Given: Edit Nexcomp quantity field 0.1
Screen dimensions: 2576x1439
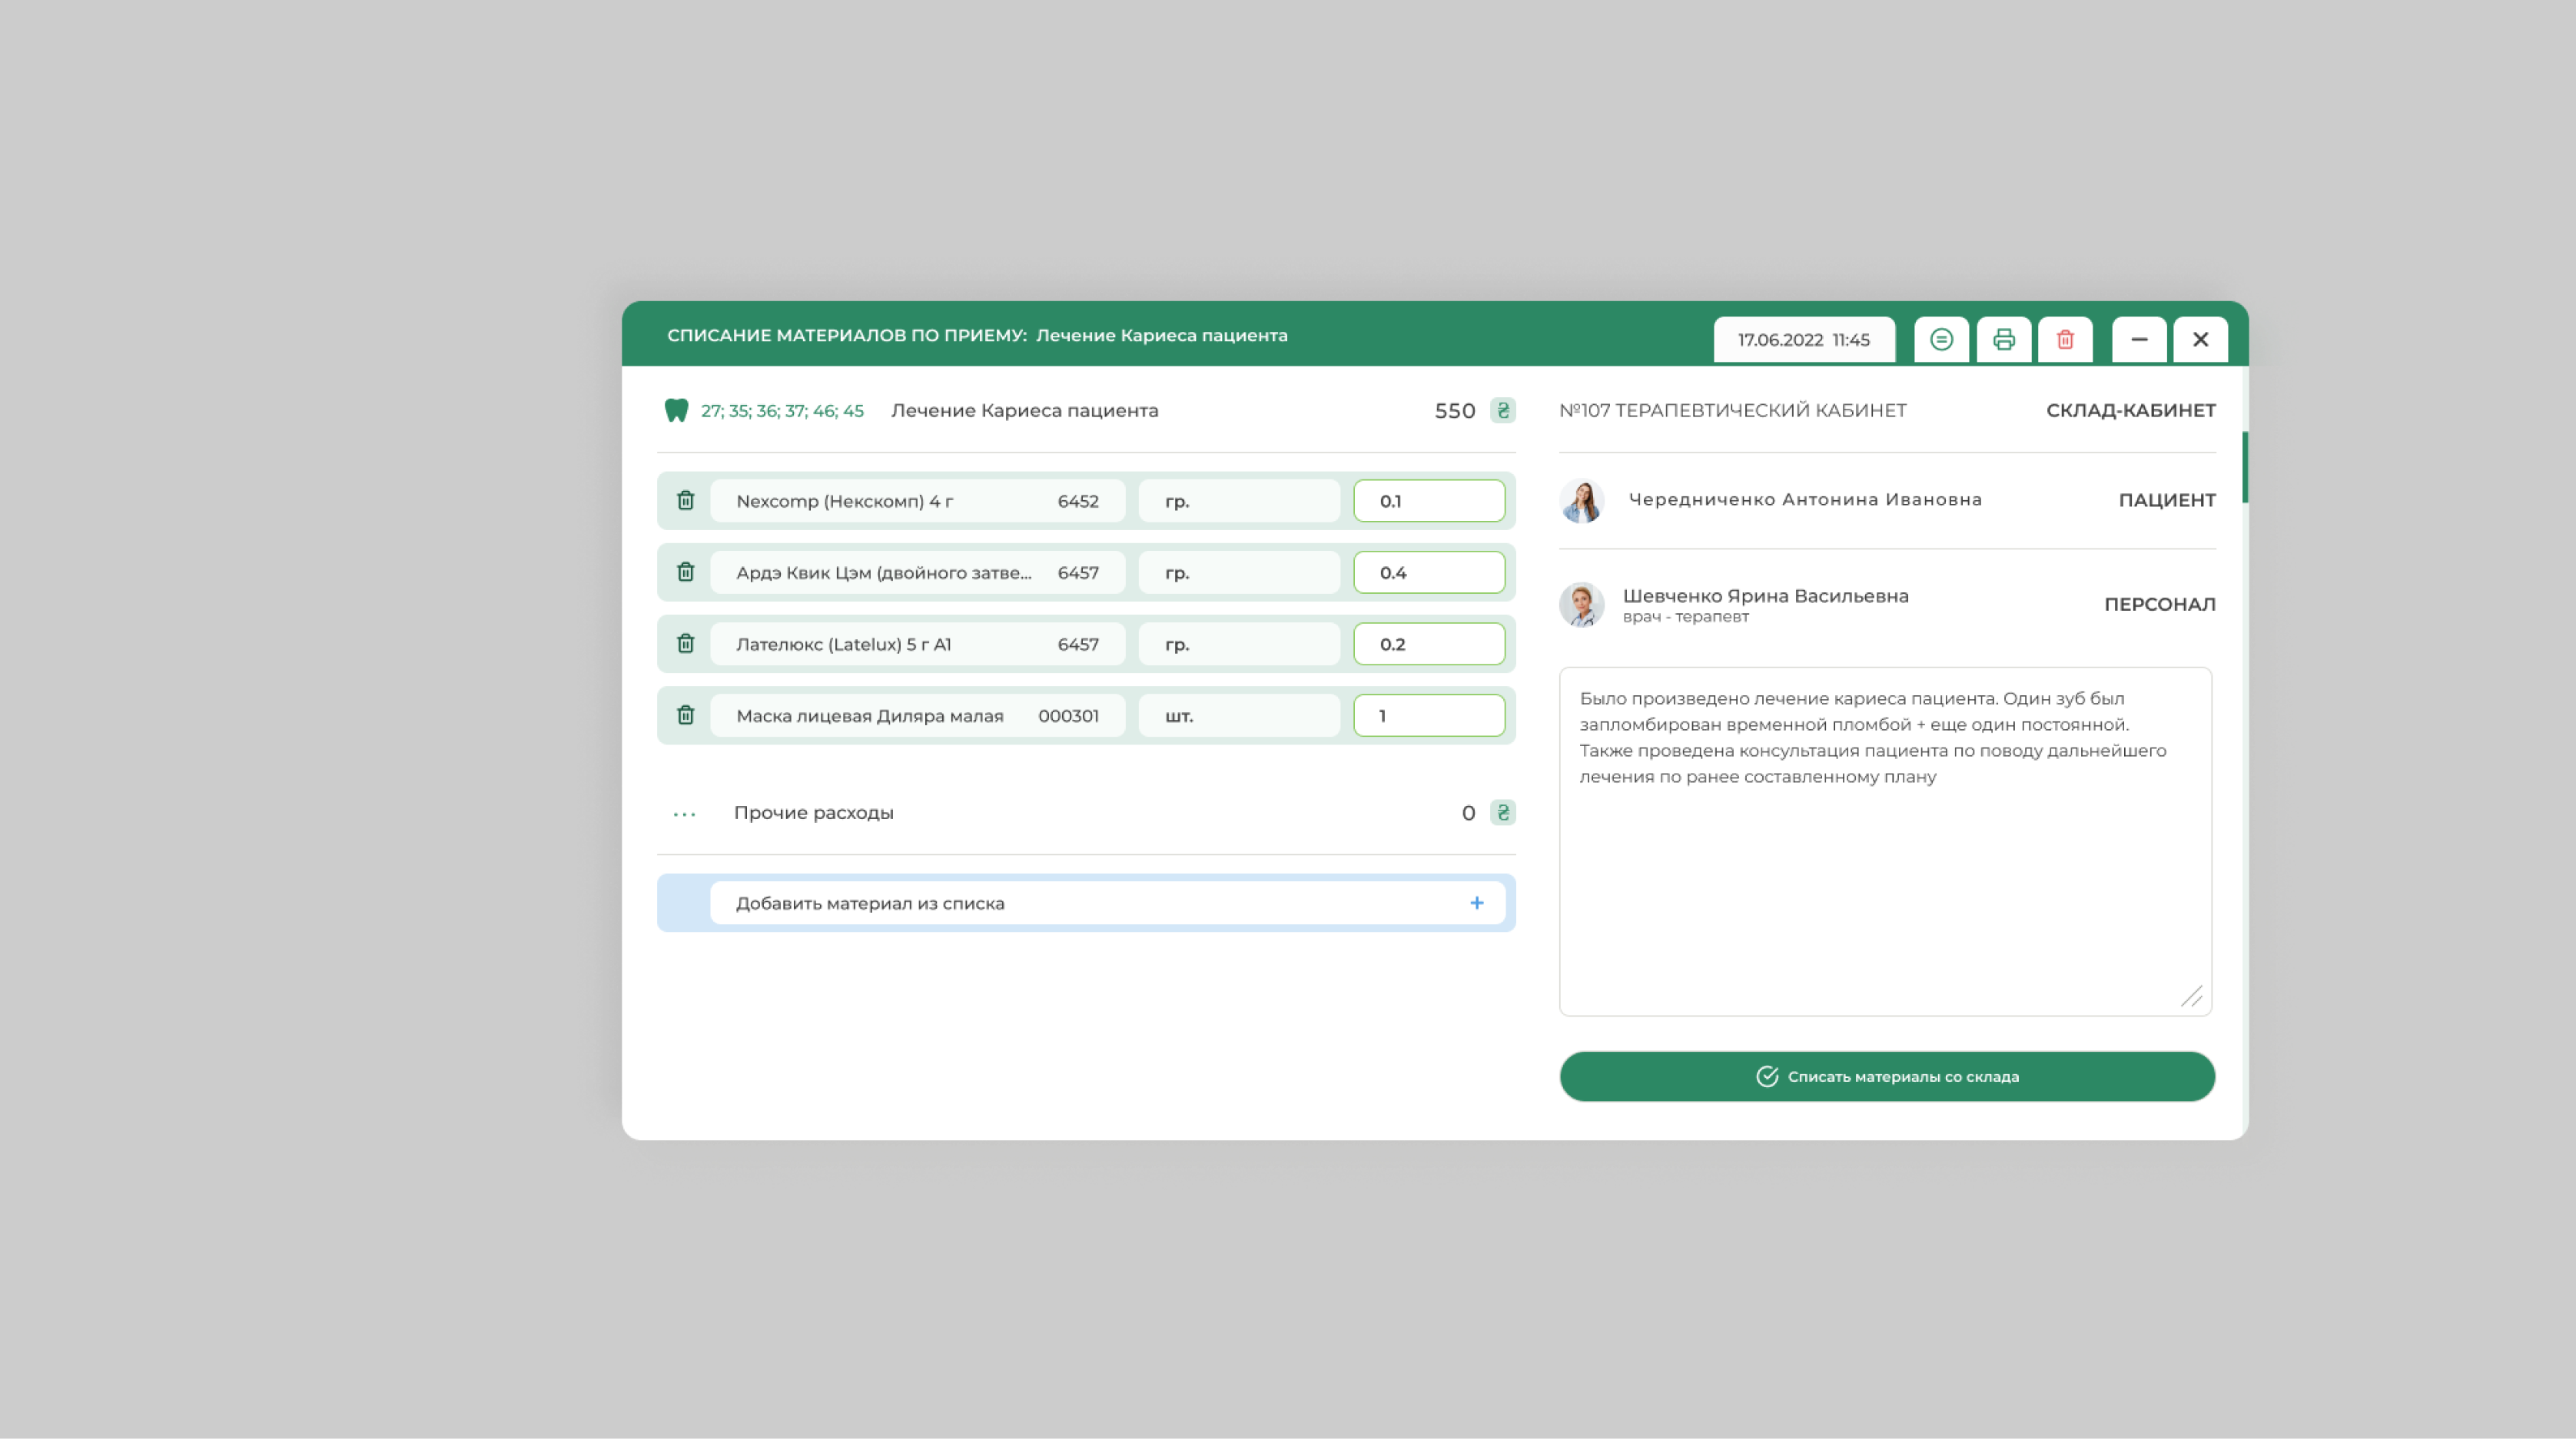Looking at the screenshot, I should 1428,501.
